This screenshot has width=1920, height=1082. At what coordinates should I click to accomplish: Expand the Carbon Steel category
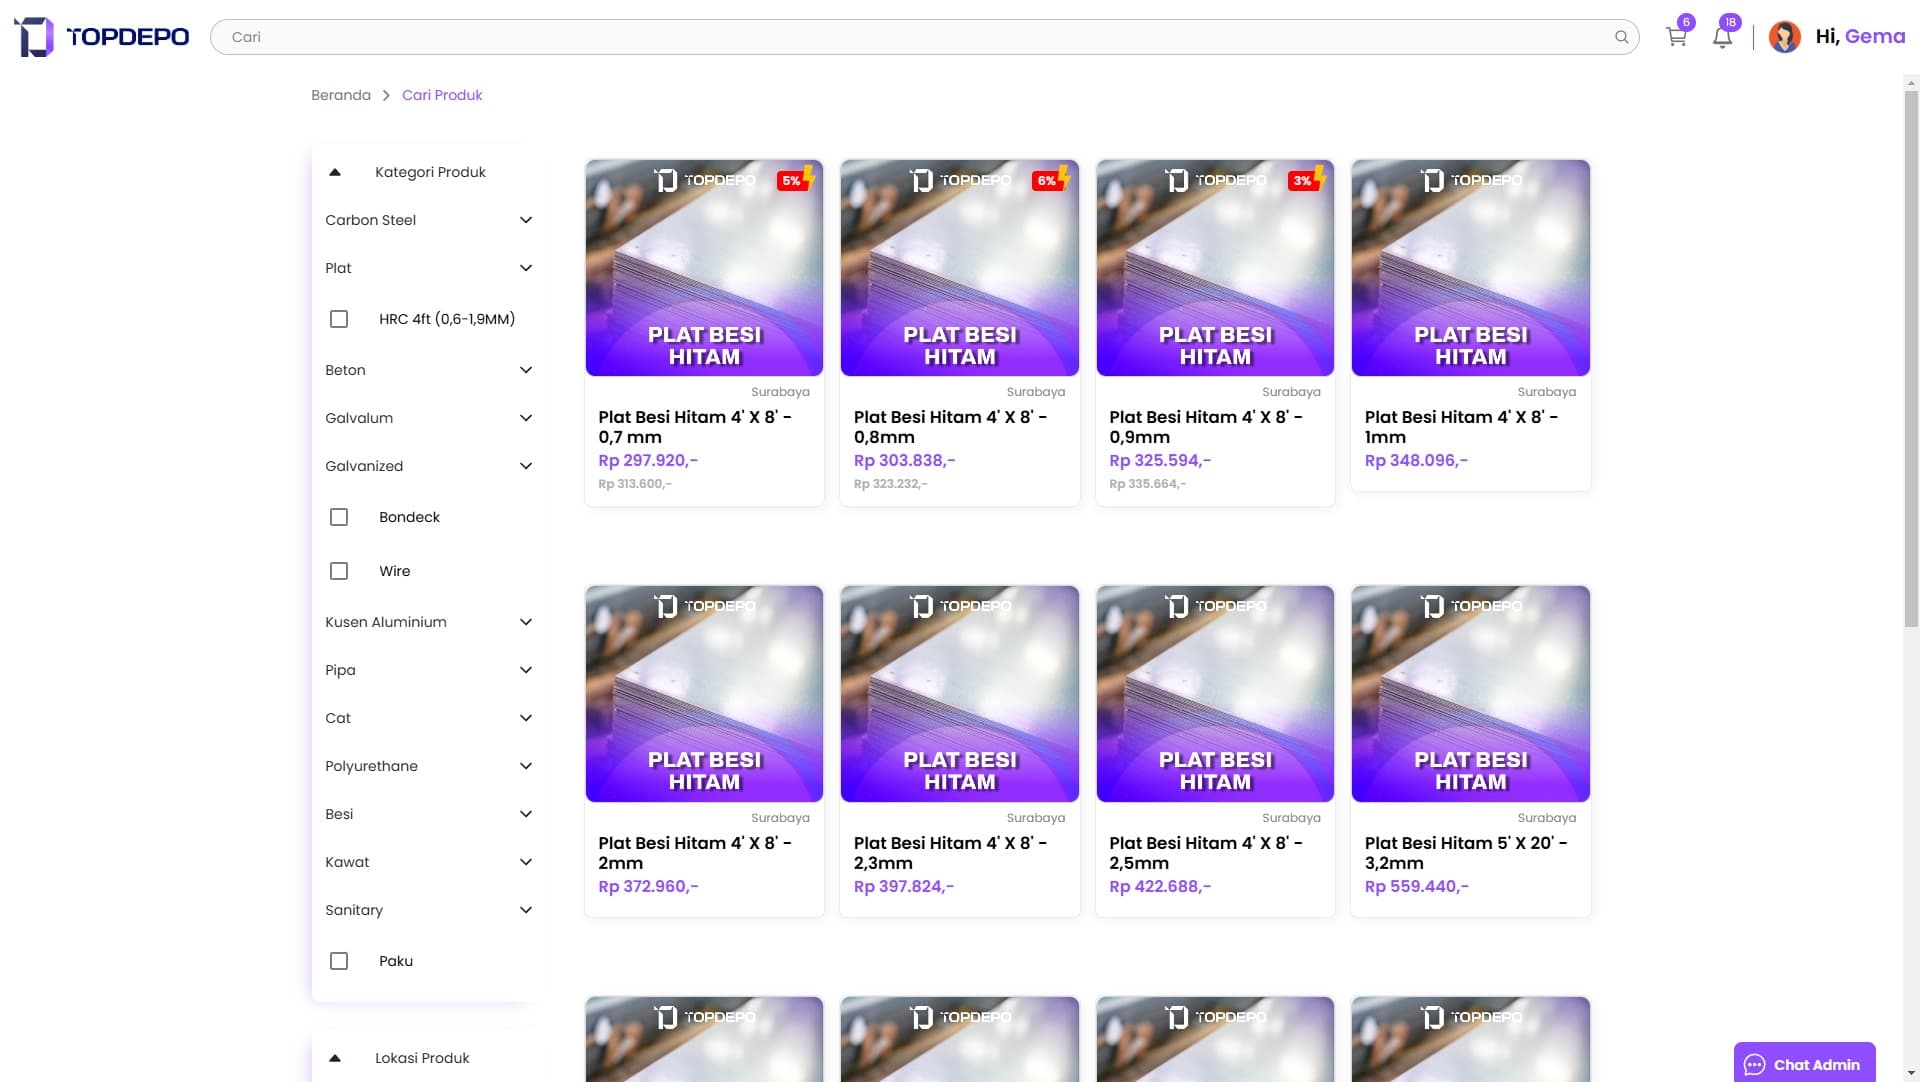pyautogui.click(x=526, y=220)
